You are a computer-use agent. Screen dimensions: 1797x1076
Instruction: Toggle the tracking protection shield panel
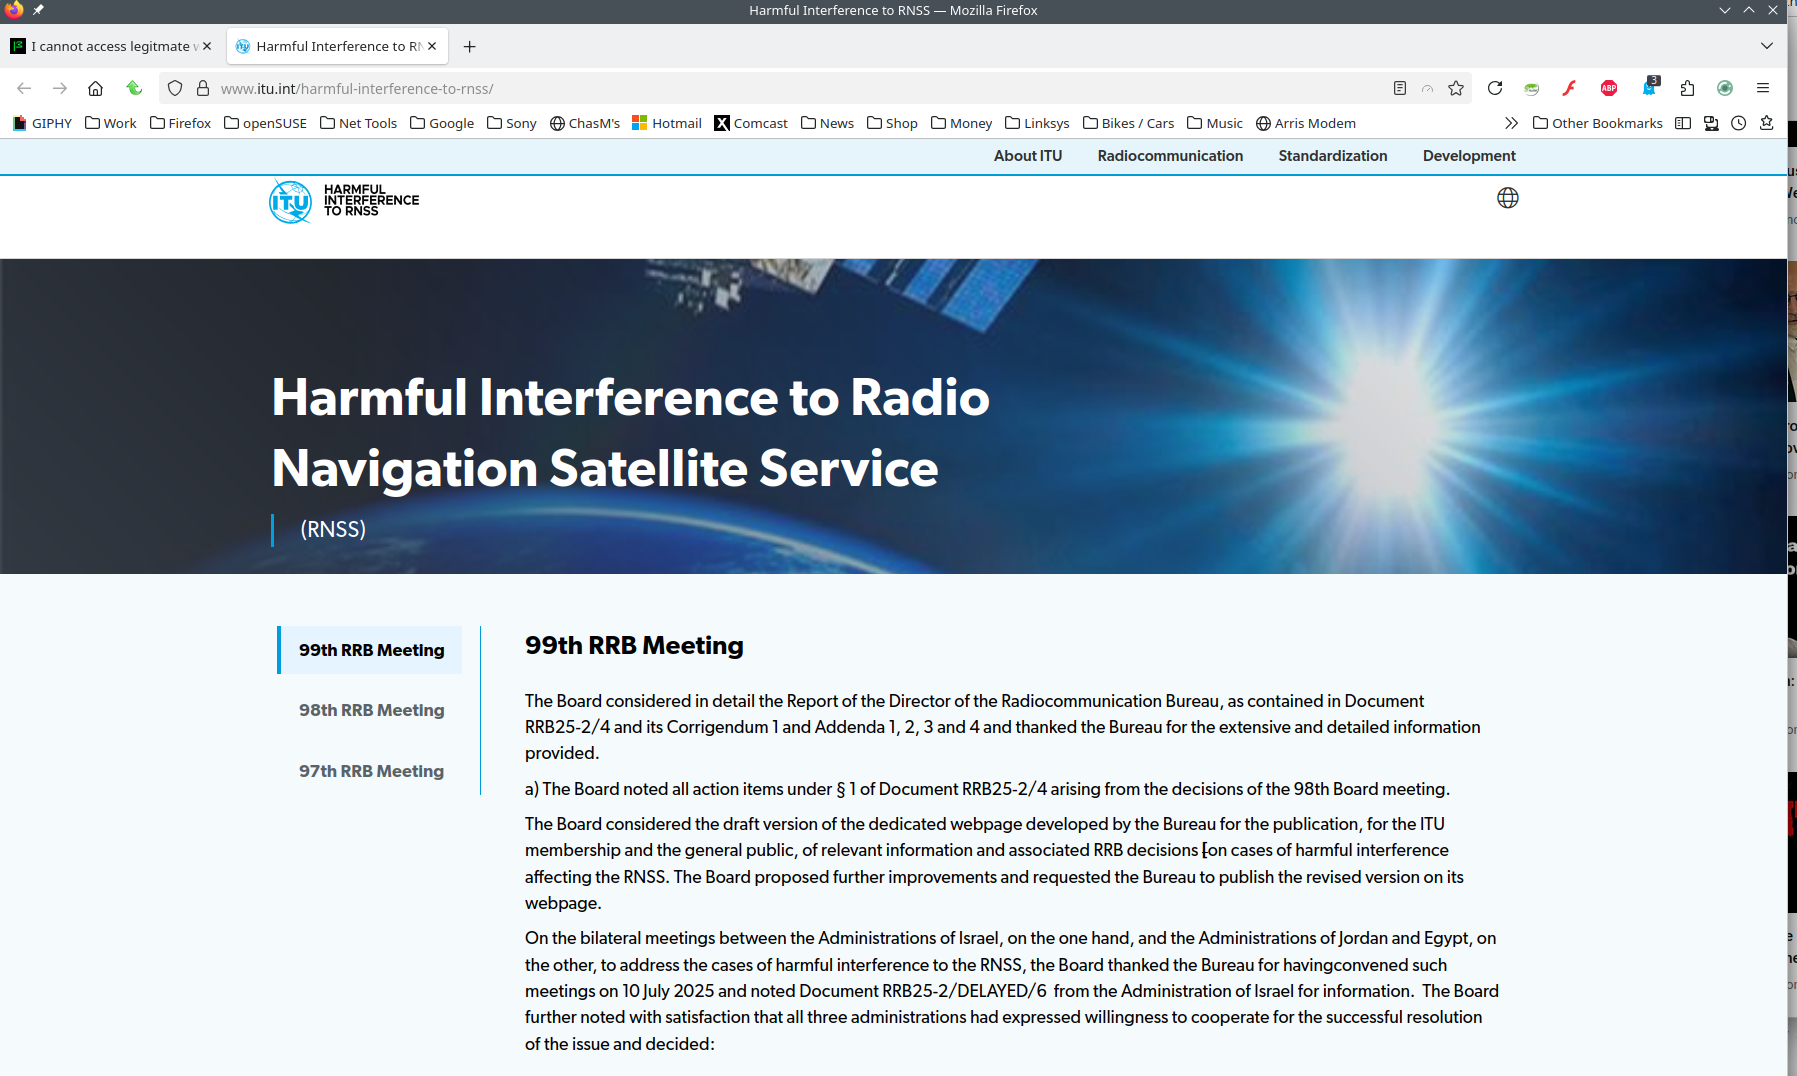(175, 88)
